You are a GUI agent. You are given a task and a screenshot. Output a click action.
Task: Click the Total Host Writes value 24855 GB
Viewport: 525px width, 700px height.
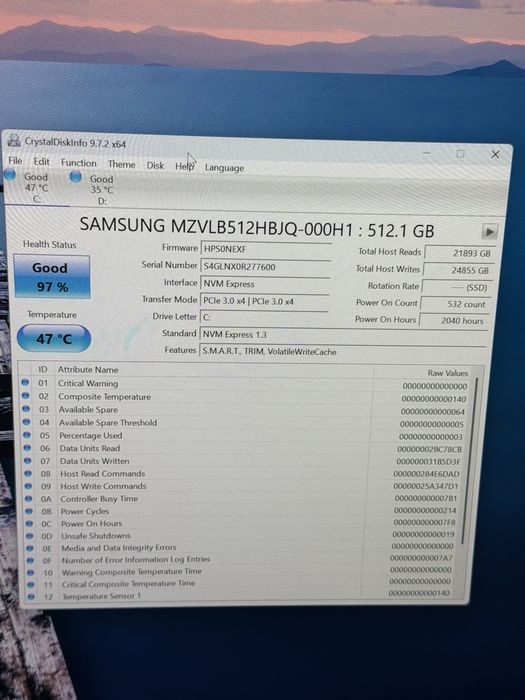click(x=458, y=270)
